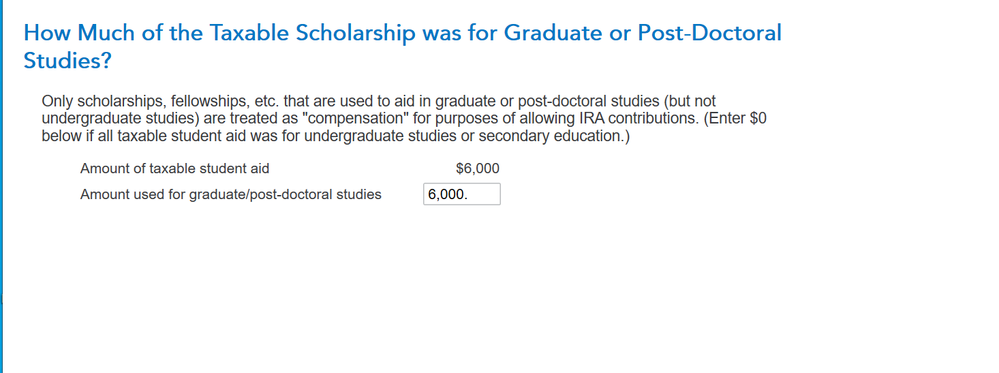
Task: Click the 'Amount used for graduate/post-doctoral studies' label
Action: tap(231, 194)
